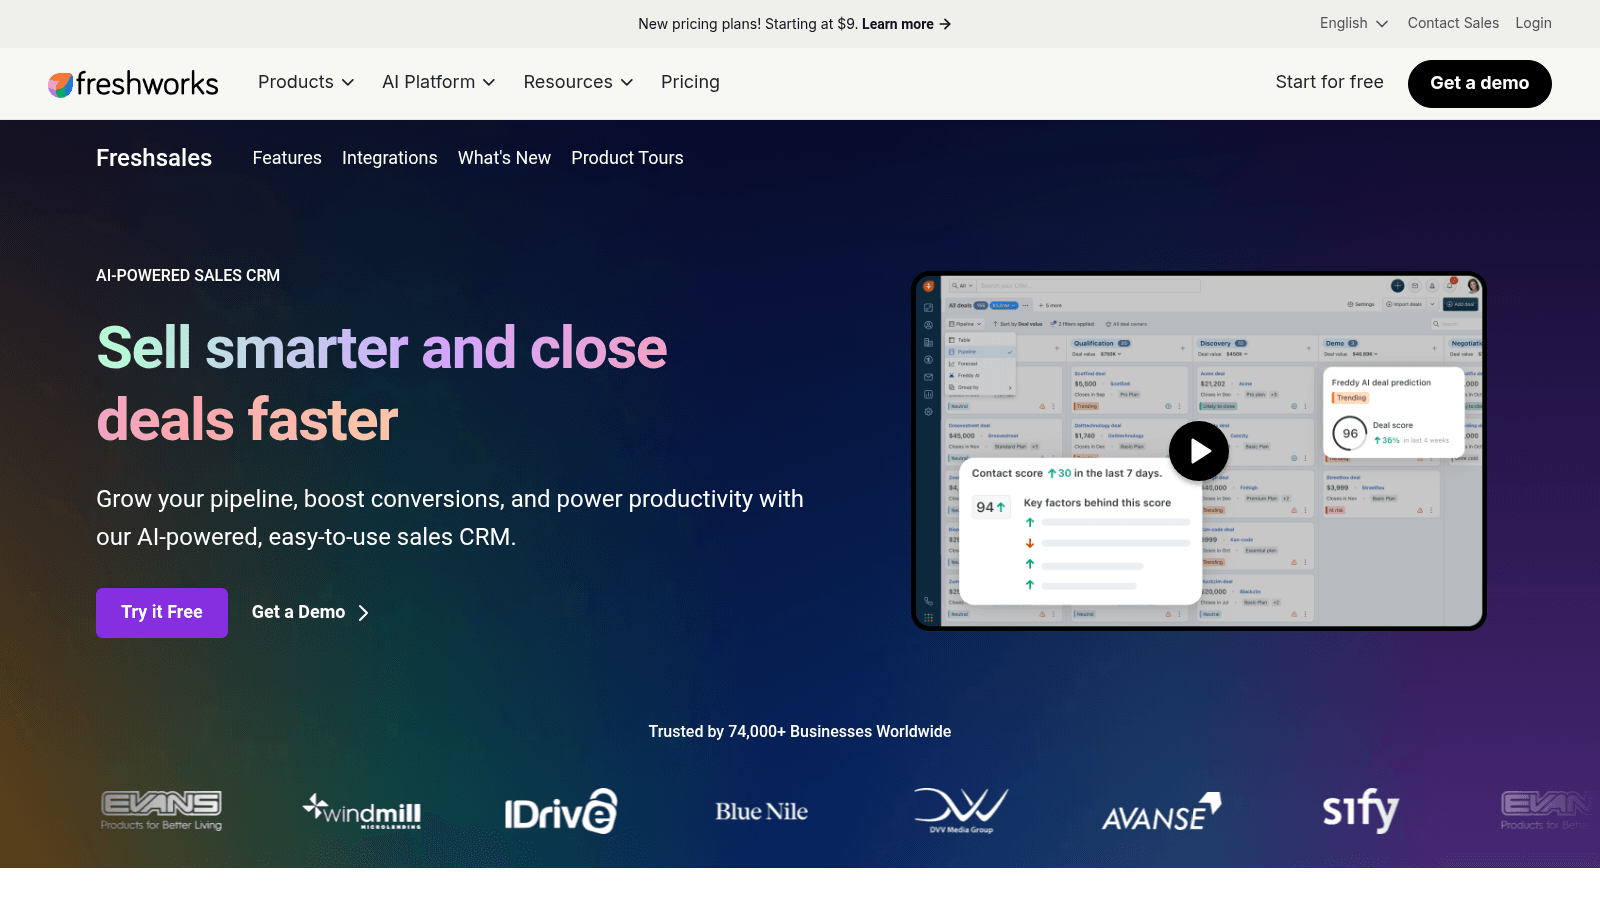This screenshot has width=1600, height=900.
Task: Click 'Trusted by 74,000+ Businesses Worldwide' text
Action: (x=800, y=732)
